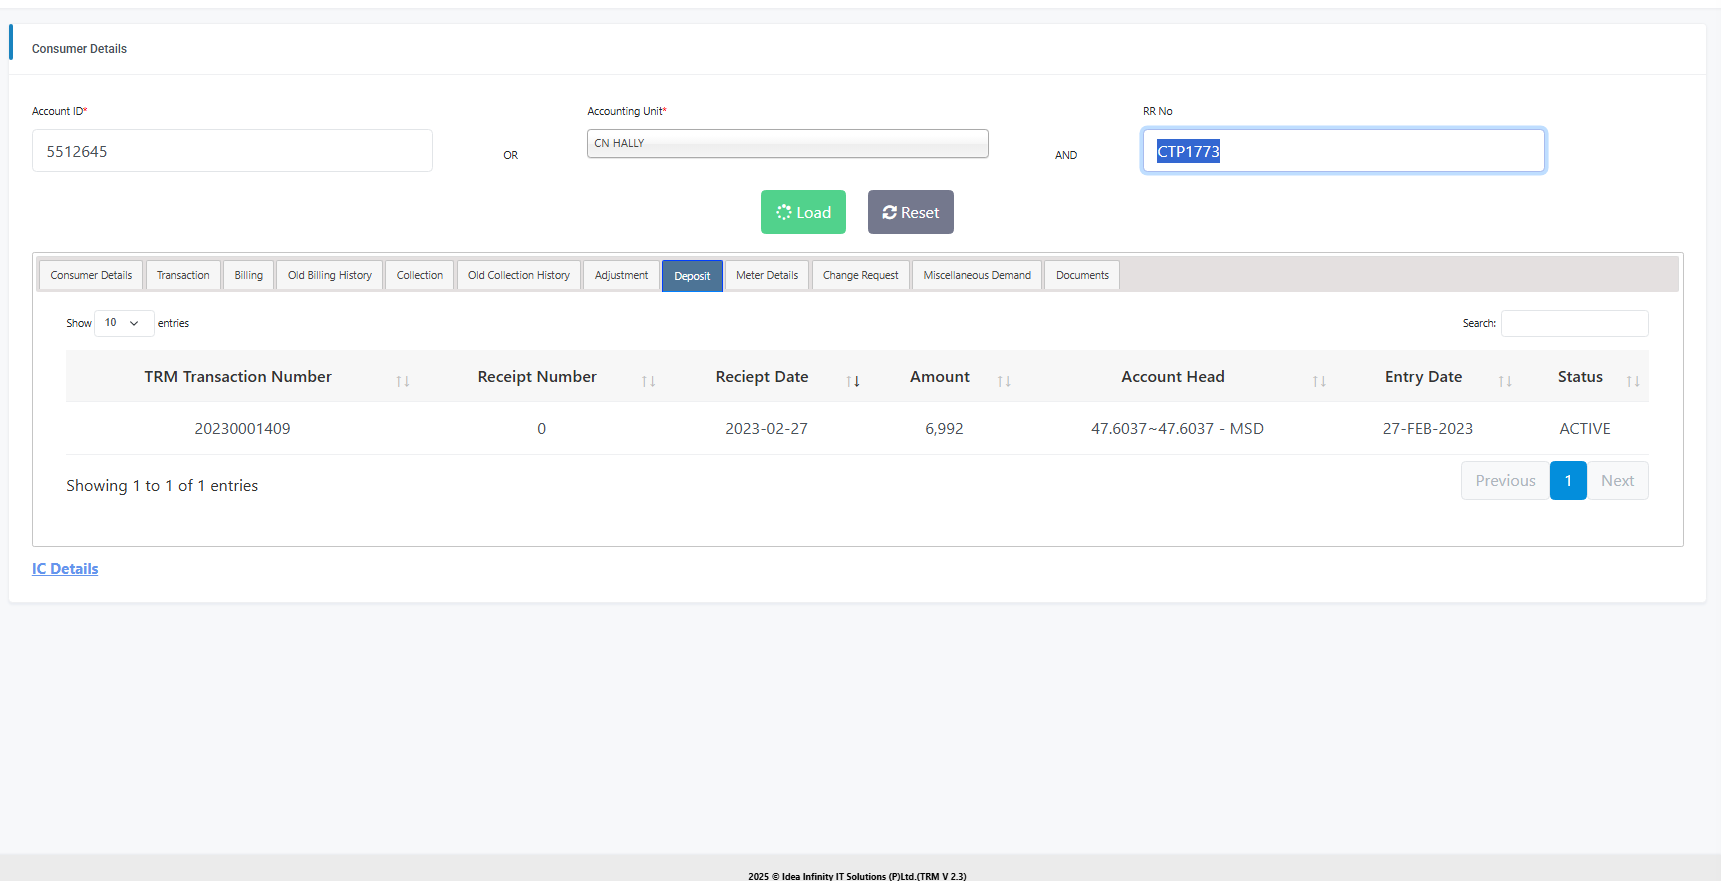This screenshot has width=1721, height=881.
Task: Open the IC Details link
Action: (x=65, y=569)
